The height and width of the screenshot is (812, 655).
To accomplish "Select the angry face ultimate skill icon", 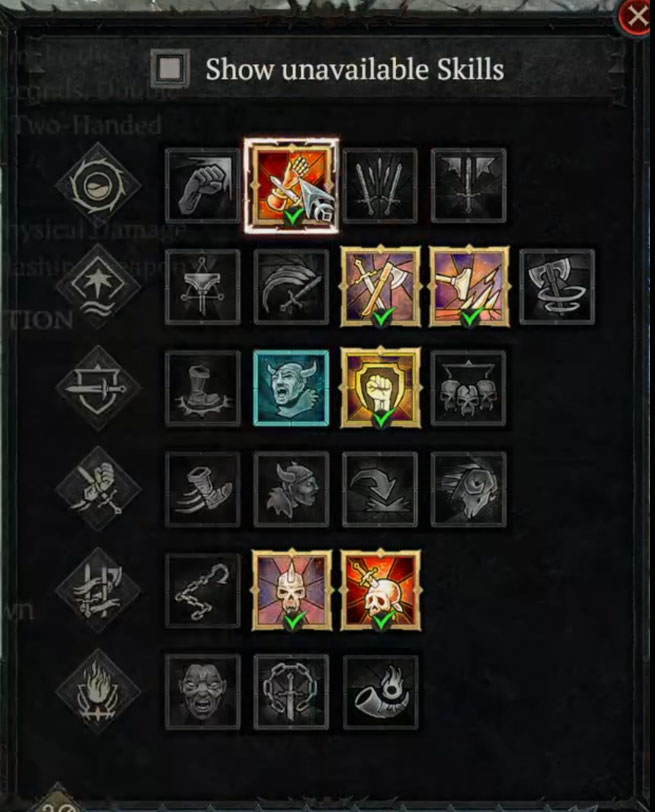I will 202,692.
